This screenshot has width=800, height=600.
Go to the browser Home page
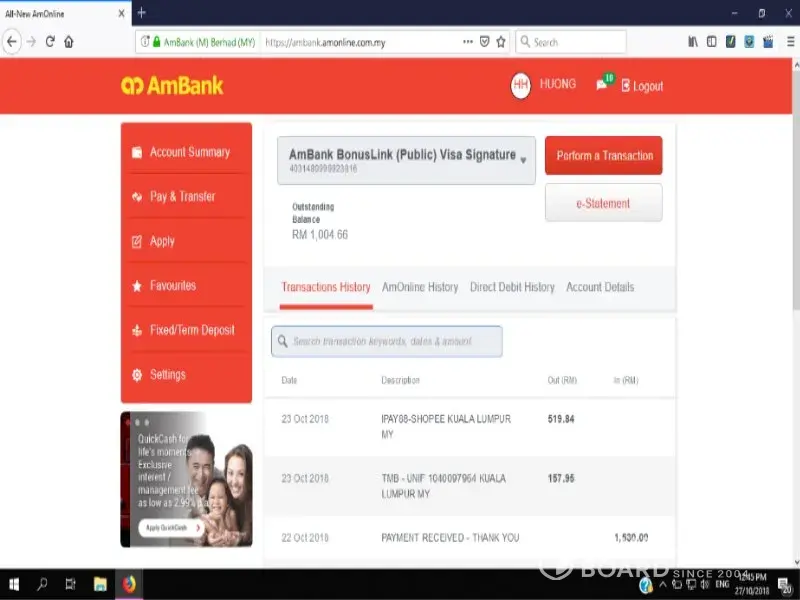point(69,42)
